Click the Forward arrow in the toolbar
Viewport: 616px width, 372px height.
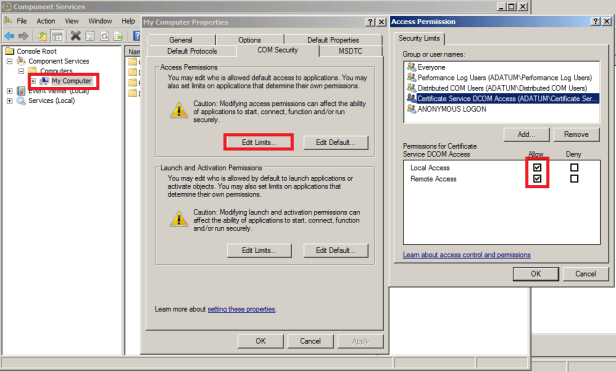[23, 37]
